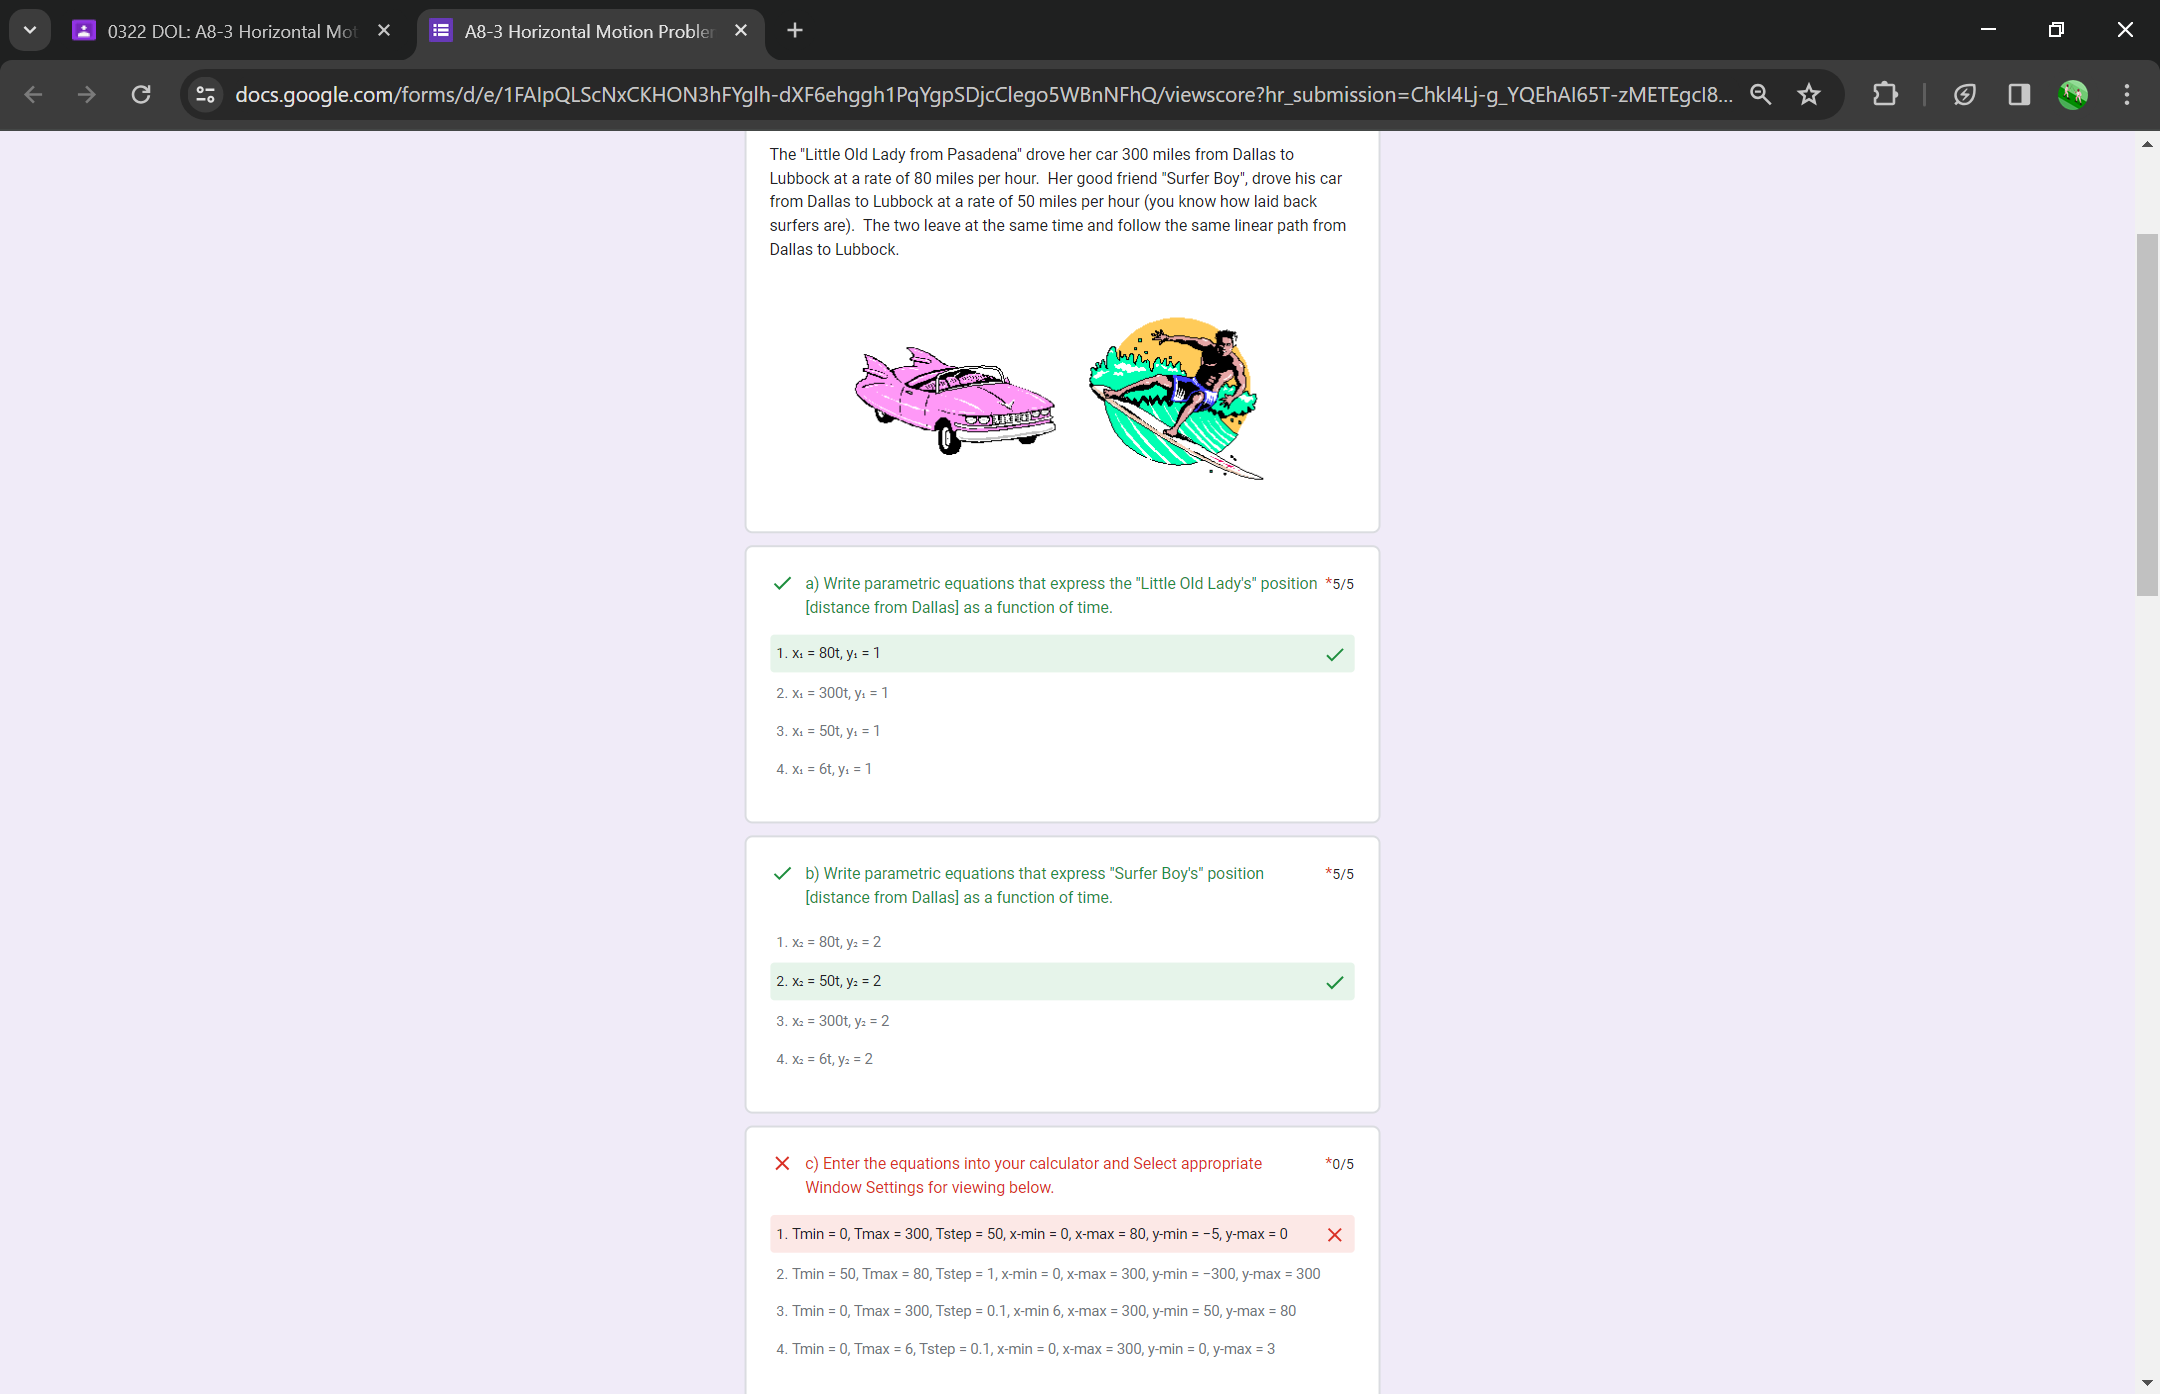Expand the tab search dropdown arrow
The image size is (2160, 1394).
pyautogui.click(x=30, y=30)
